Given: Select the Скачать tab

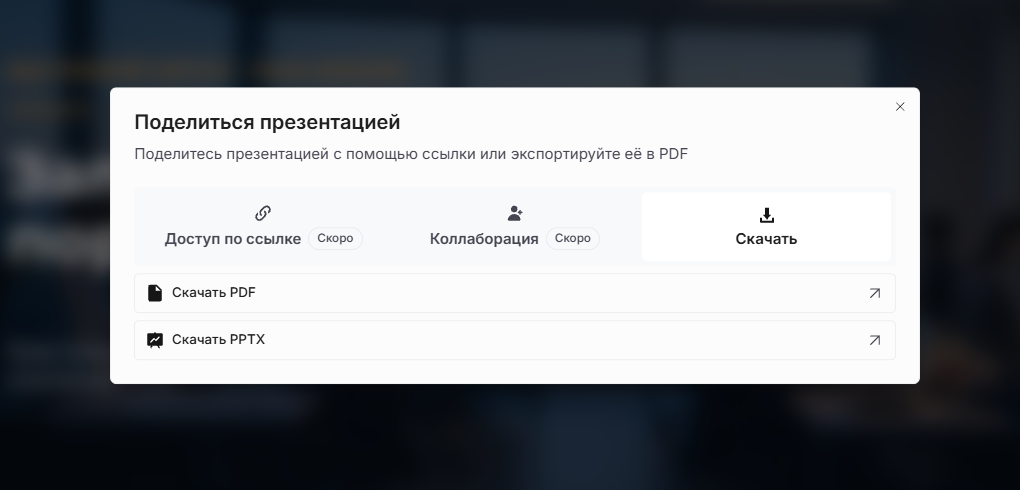Looking at the screenshot, I should click(x=766, y=226).
